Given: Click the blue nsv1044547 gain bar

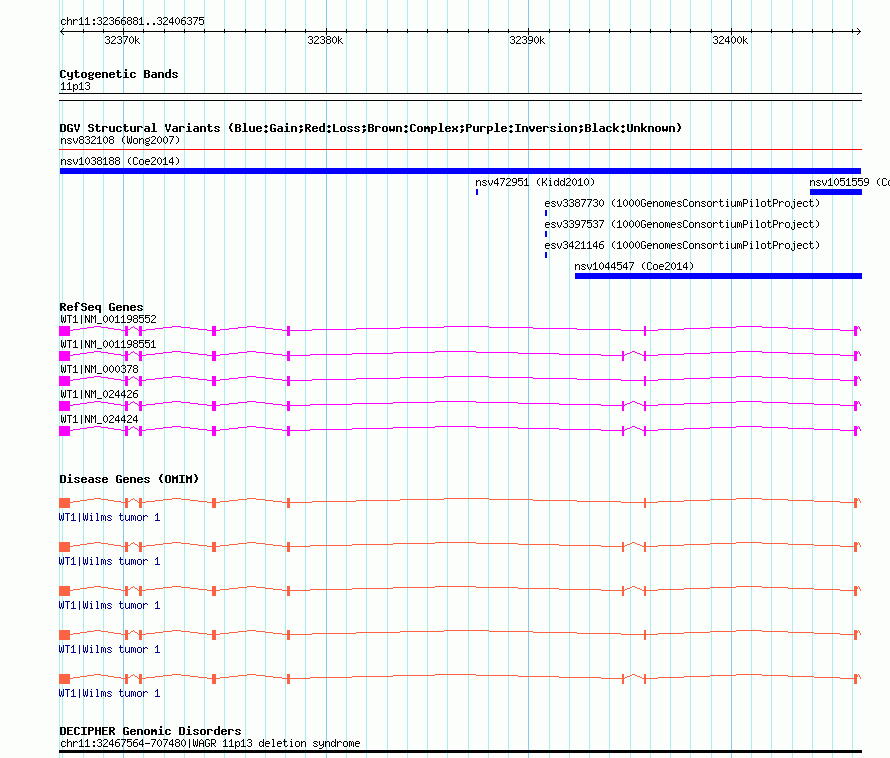Looking at the screenshot, I should (718, 276).
